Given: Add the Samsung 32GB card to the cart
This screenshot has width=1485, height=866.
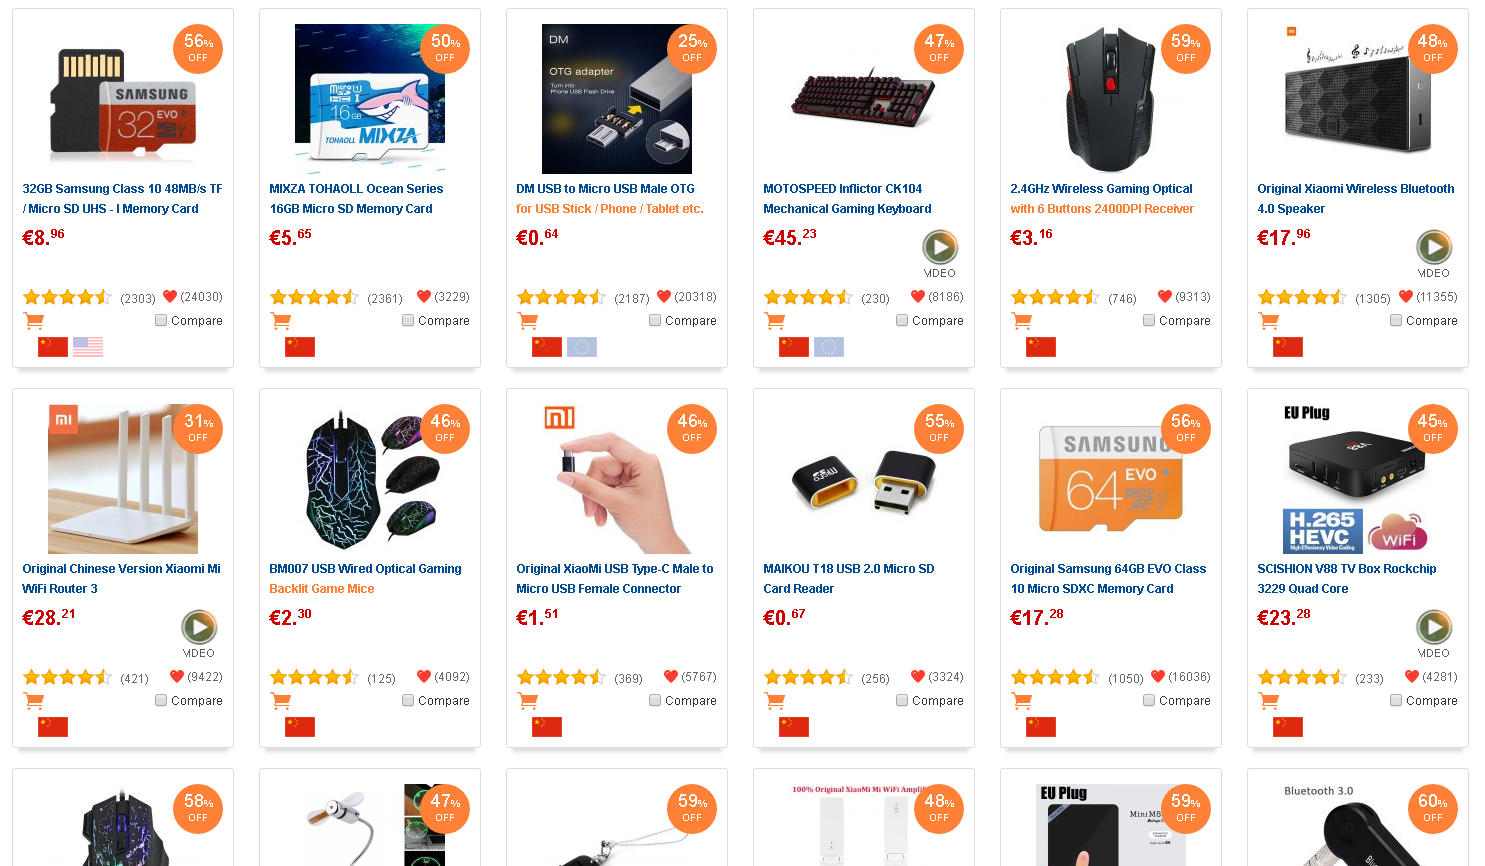Looking at the screenshot, I should (x=33, y=321).
